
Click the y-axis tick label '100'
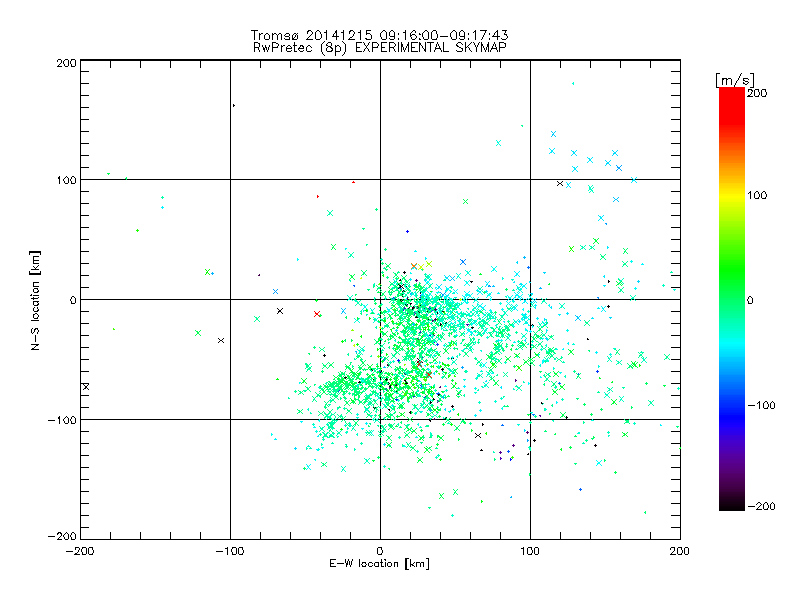pos(67,180)
